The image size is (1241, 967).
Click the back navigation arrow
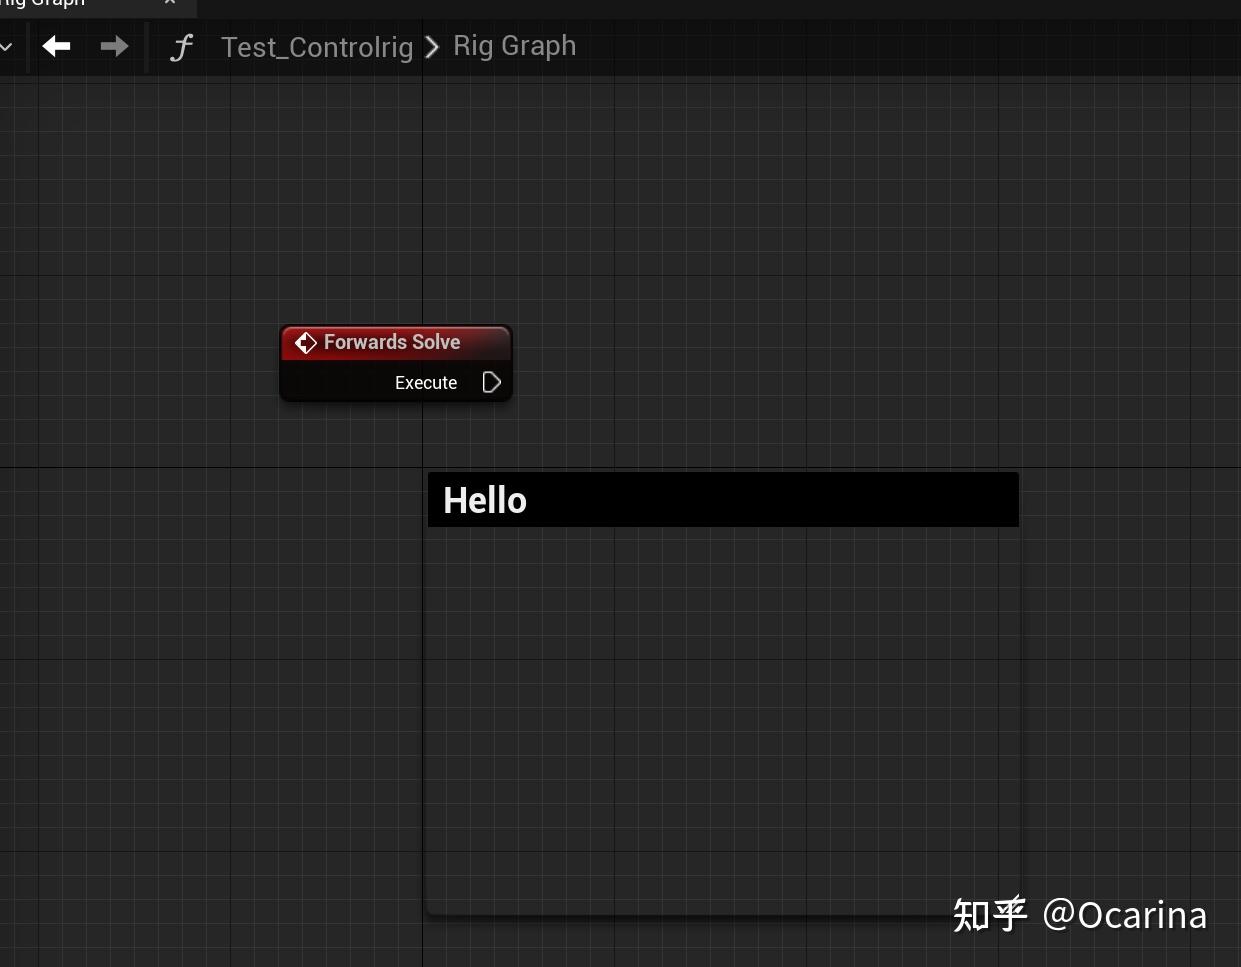pyautogui.click(x=56, y=46)
